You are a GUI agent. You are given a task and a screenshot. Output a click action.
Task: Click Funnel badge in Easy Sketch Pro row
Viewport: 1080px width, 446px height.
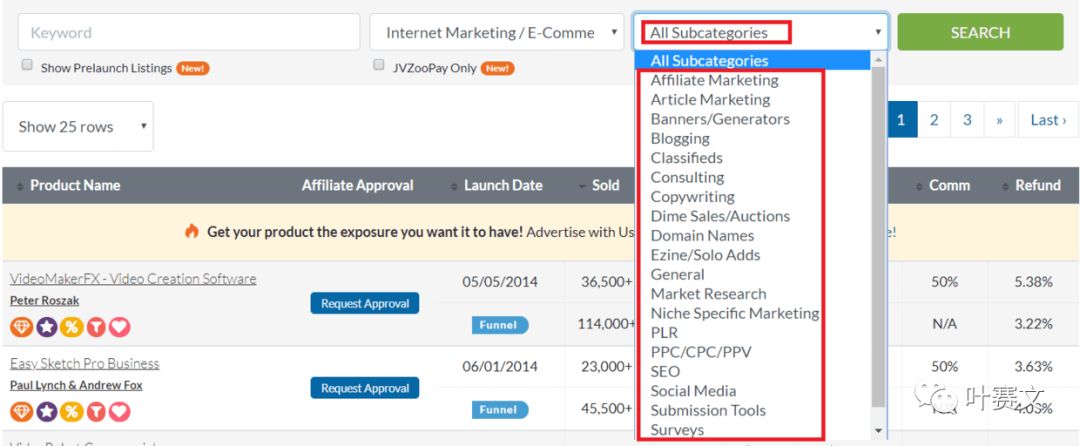pyautogui.click(x=499, y=410)
